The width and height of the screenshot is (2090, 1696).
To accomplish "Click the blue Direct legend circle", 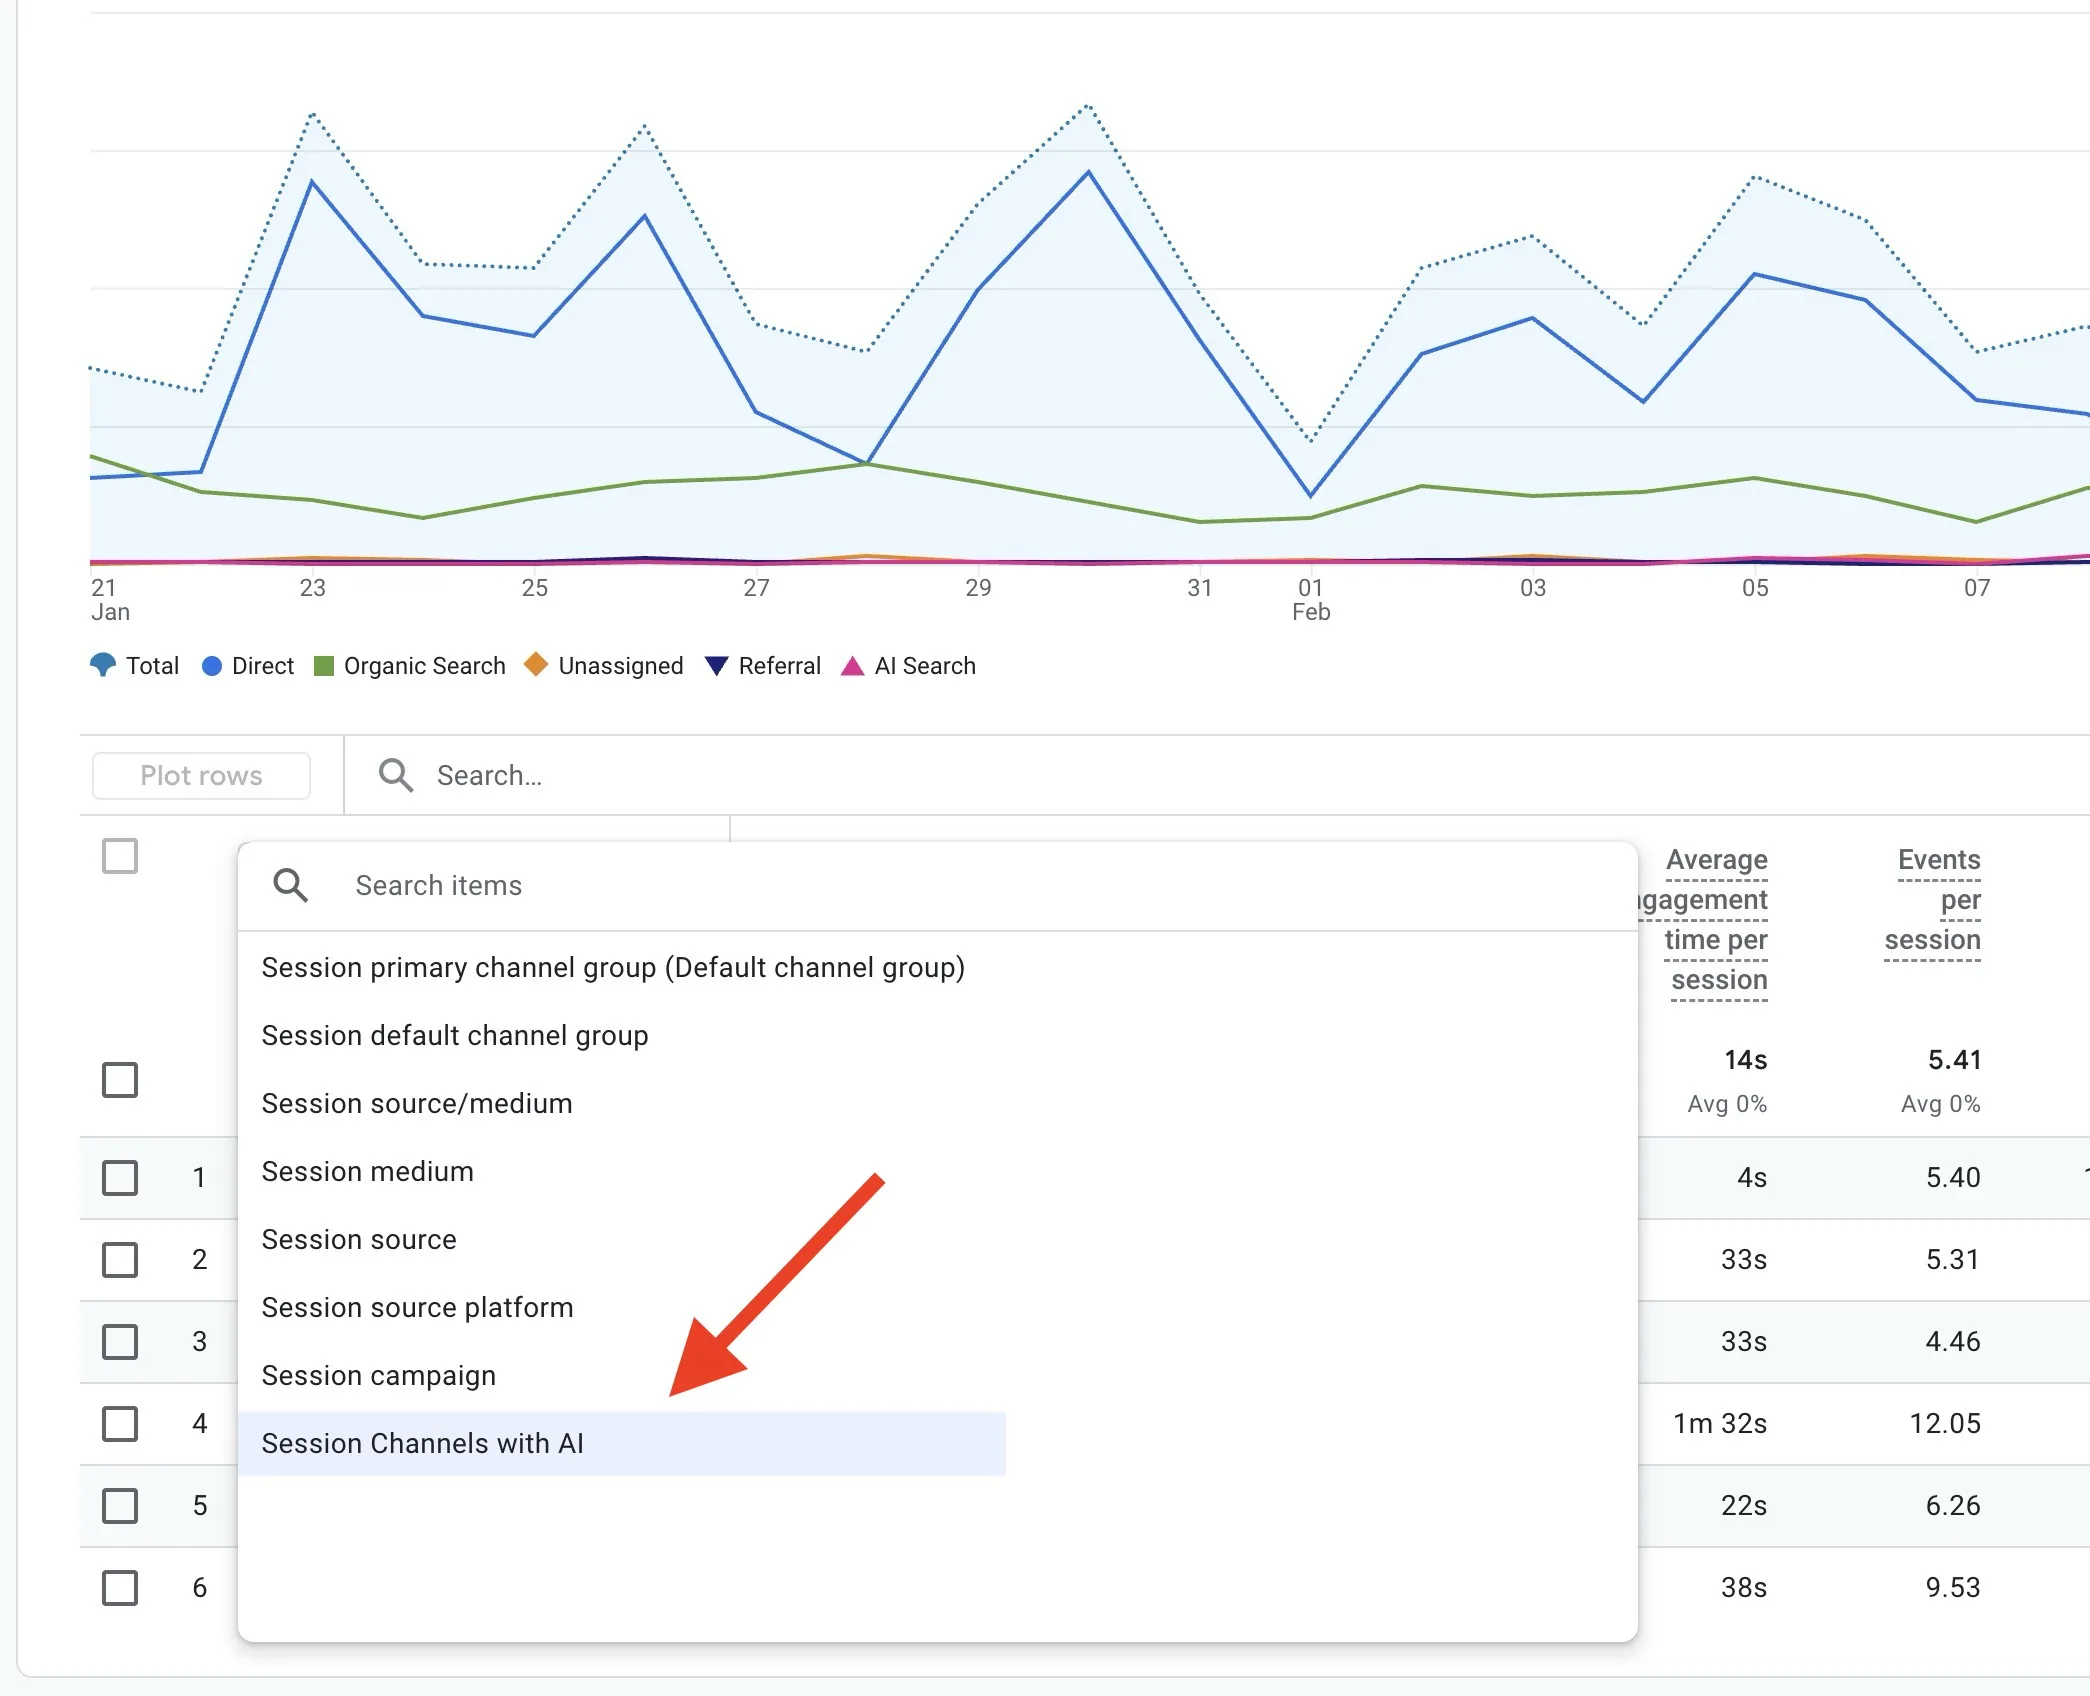I will 212,666.
